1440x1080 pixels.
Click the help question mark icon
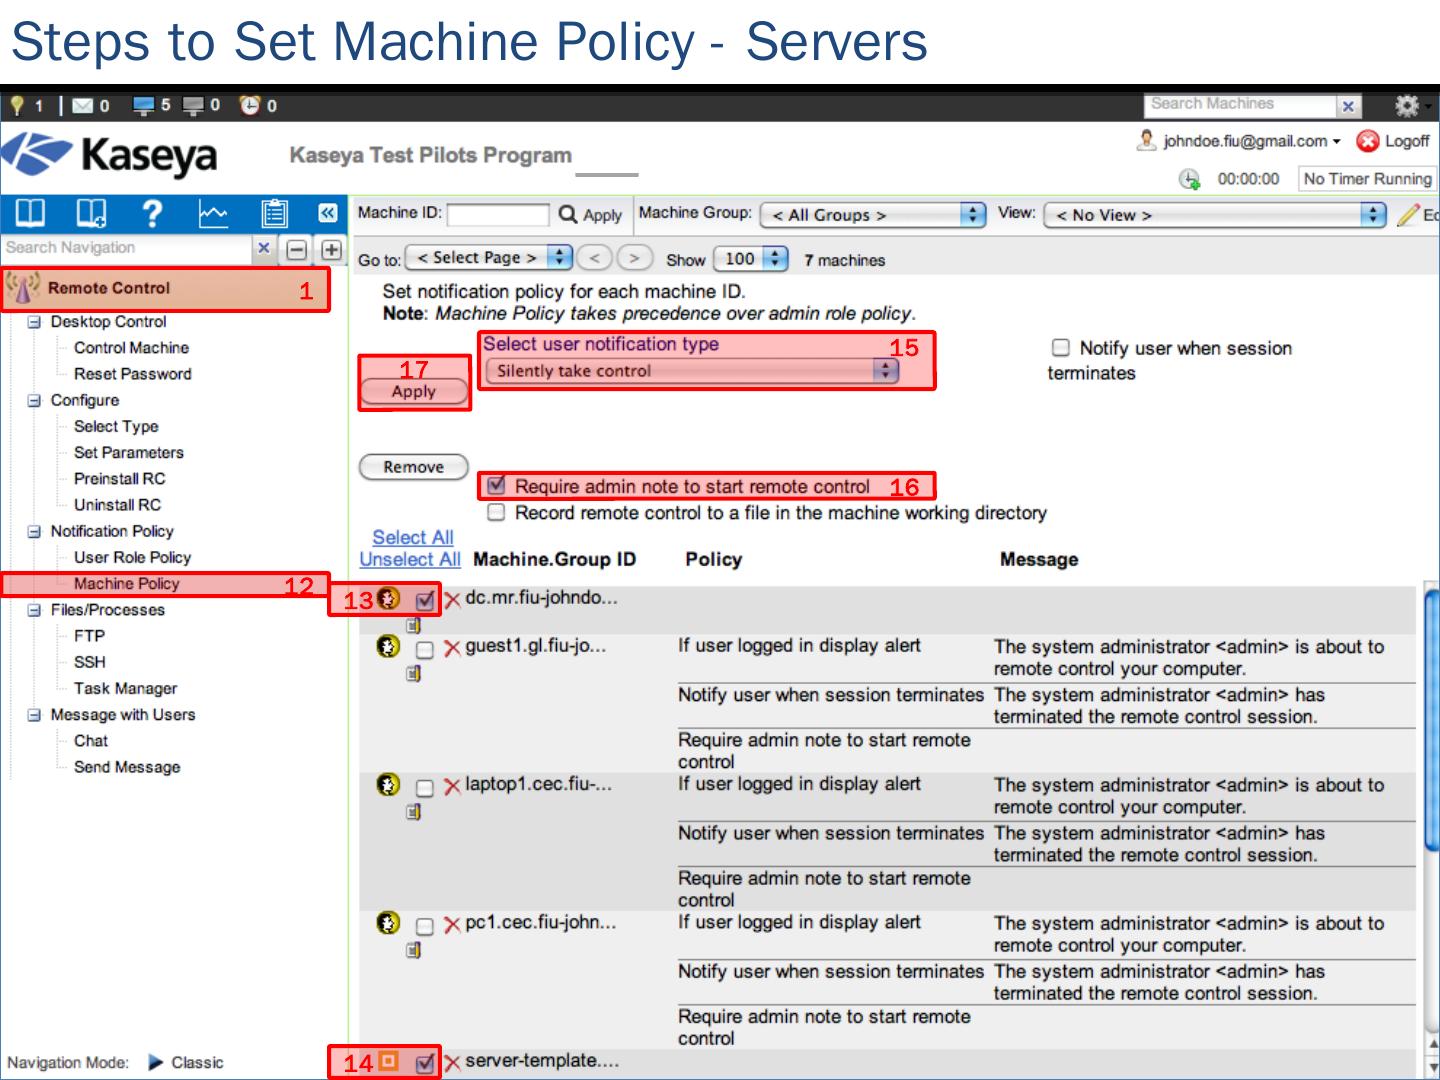[x=152, y=213]
